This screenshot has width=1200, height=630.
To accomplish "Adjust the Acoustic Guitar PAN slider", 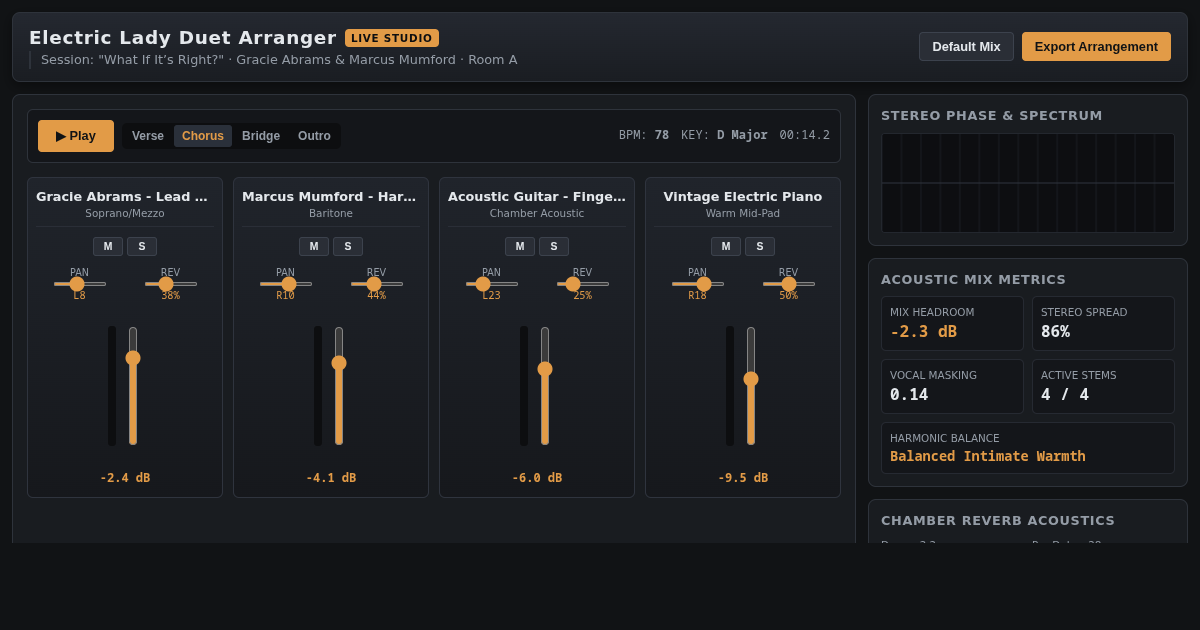I will click(x=492, y=284).
